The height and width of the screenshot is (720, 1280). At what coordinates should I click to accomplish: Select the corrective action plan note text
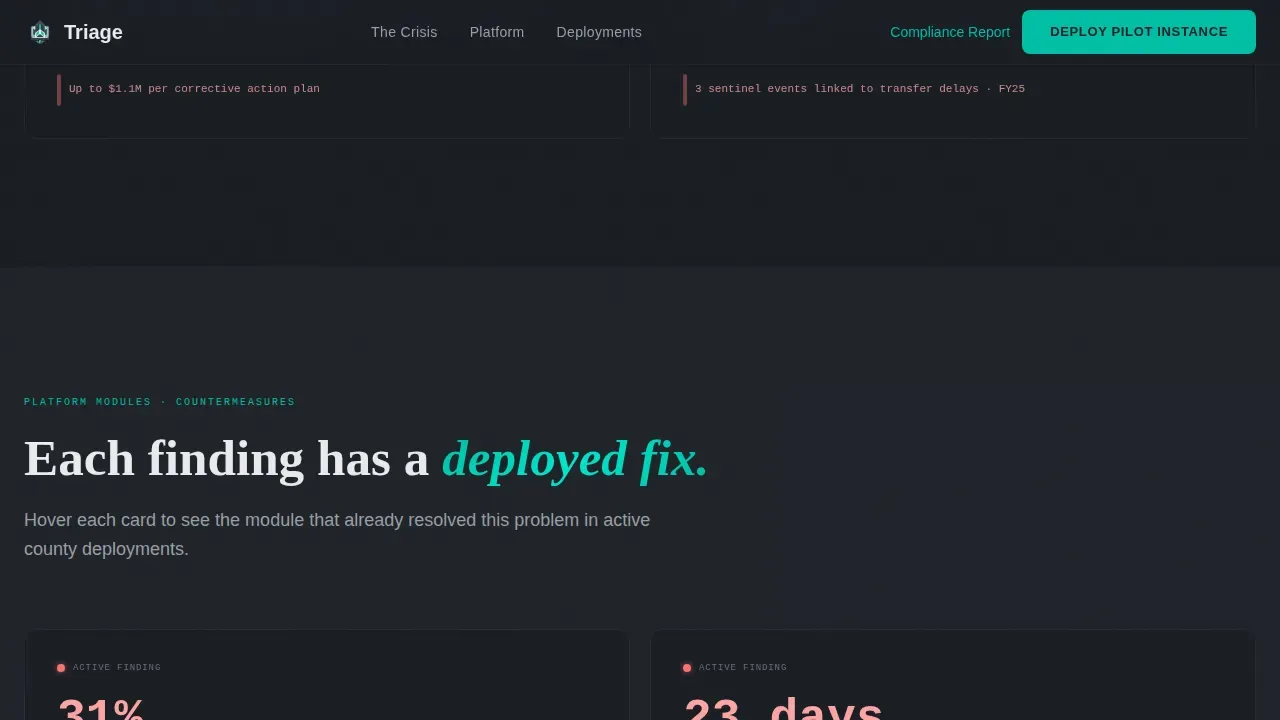(x=194, y=89)
